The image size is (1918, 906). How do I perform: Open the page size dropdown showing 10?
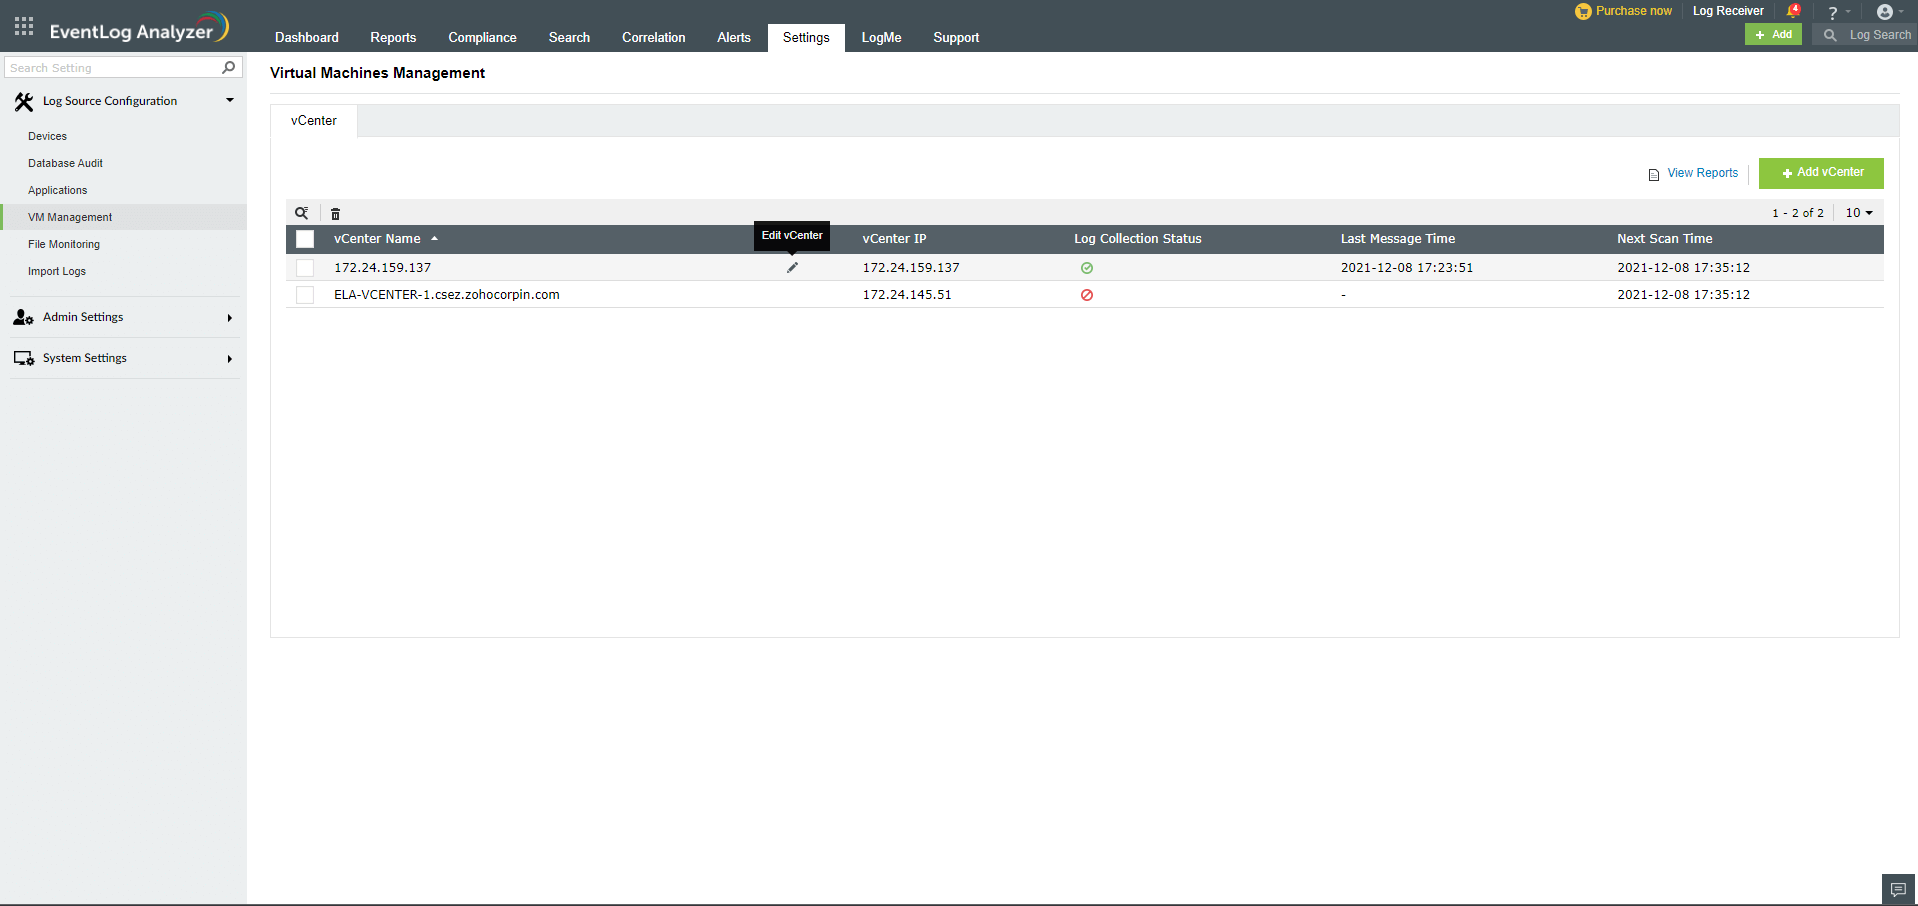pos(1858,212)
